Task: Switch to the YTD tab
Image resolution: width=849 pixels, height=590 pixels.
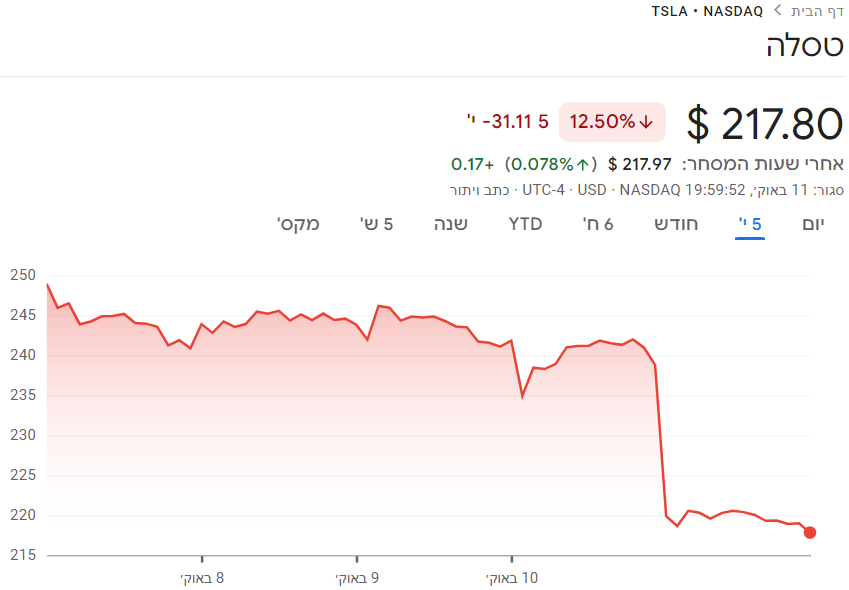Action: [525, 223]
